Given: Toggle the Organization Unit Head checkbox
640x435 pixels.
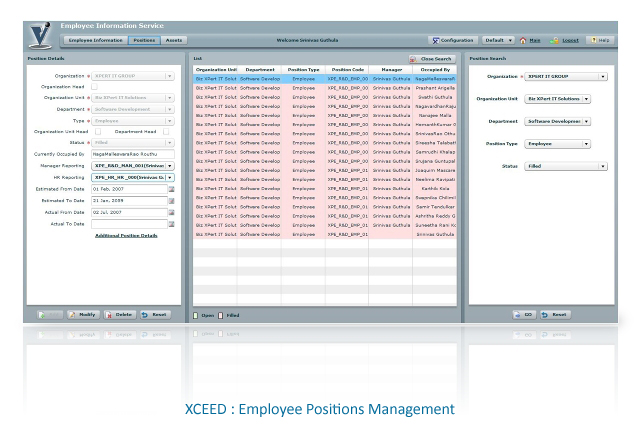Looking at the screenshot, I should tap(98, 131).
